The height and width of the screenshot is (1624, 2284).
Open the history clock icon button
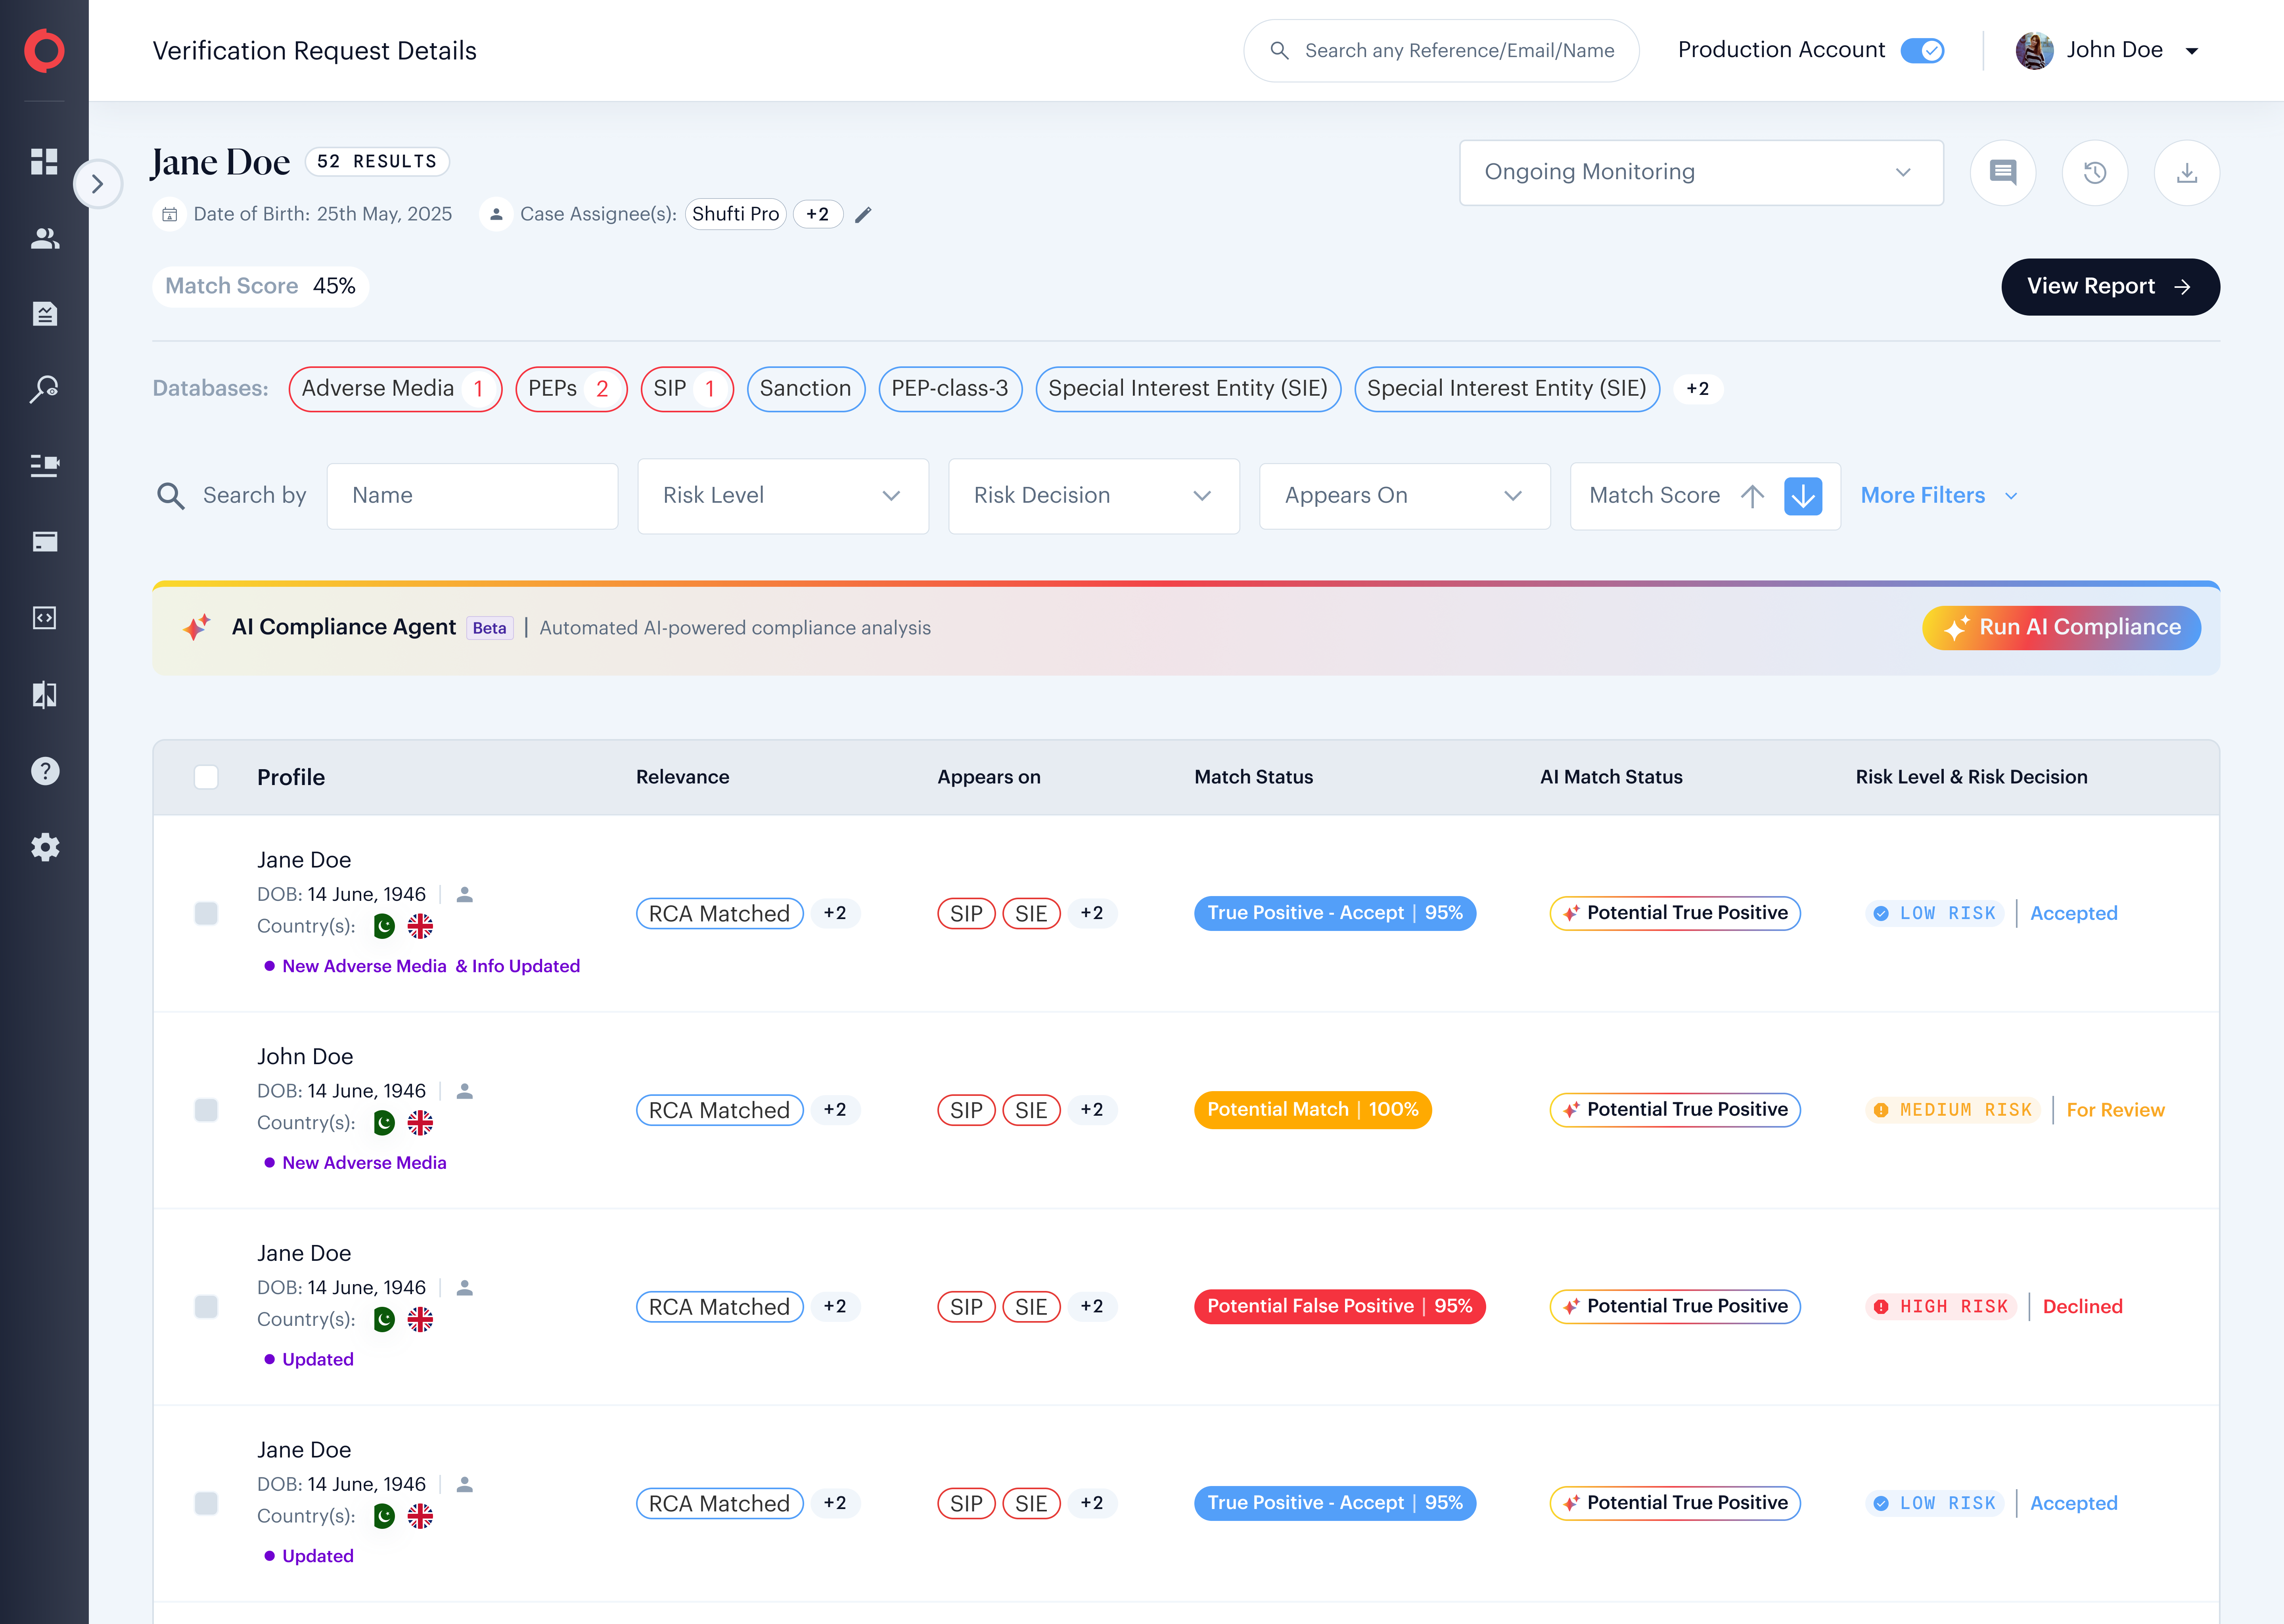[2094, 173]
